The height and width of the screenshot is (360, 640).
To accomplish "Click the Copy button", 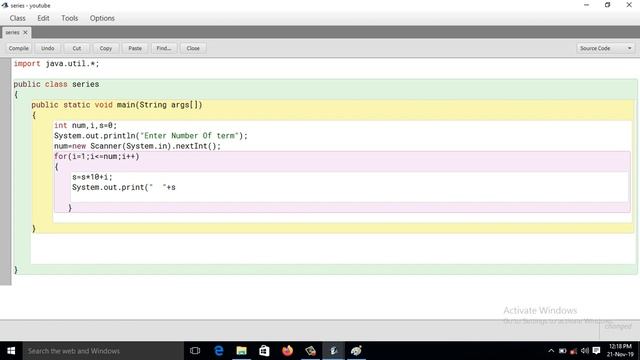I will (x=106, y=48).
